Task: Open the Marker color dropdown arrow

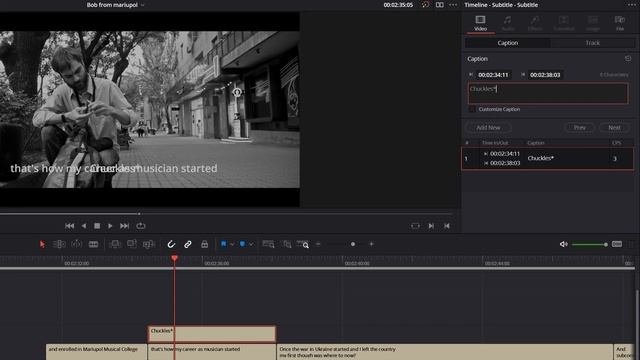Action: click(251, 244)
